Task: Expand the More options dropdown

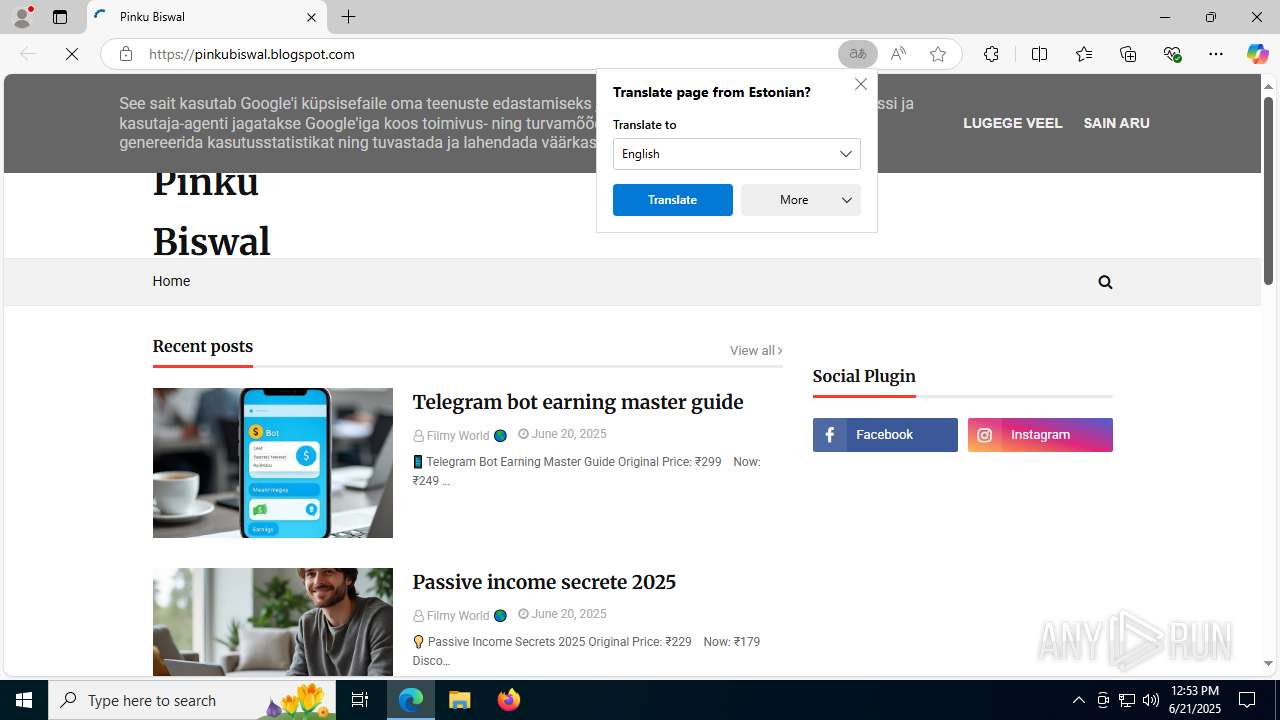Action: pos(801,200)
